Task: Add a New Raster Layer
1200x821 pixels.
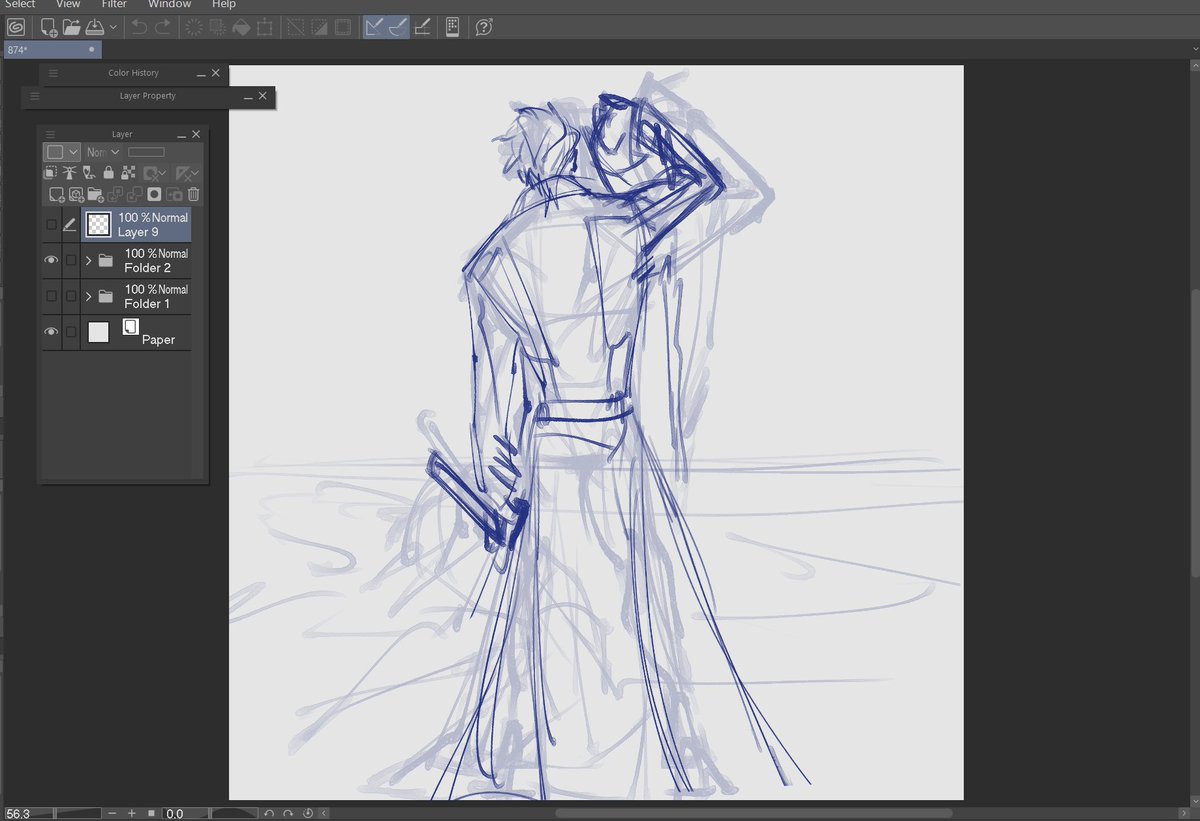Action: [x=57, y=194]
